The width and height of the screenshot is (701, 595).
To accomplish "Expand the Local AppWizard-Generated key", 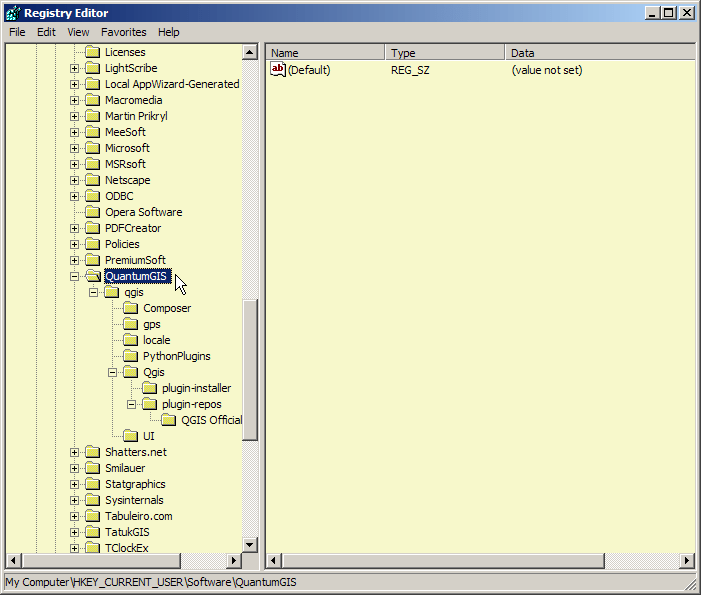I will 74,84.
